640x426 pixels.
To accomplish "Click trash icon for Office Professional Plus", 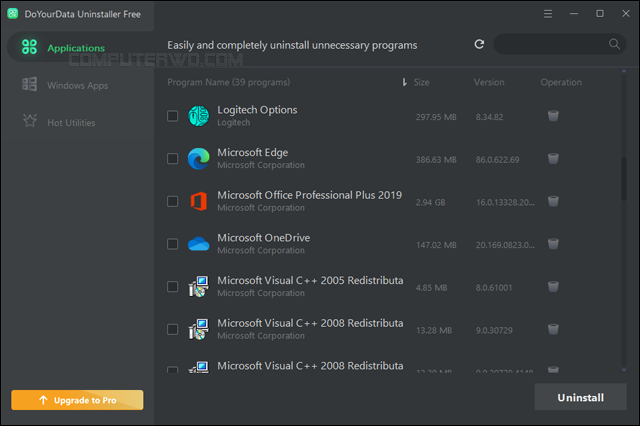I will point(553,201).
